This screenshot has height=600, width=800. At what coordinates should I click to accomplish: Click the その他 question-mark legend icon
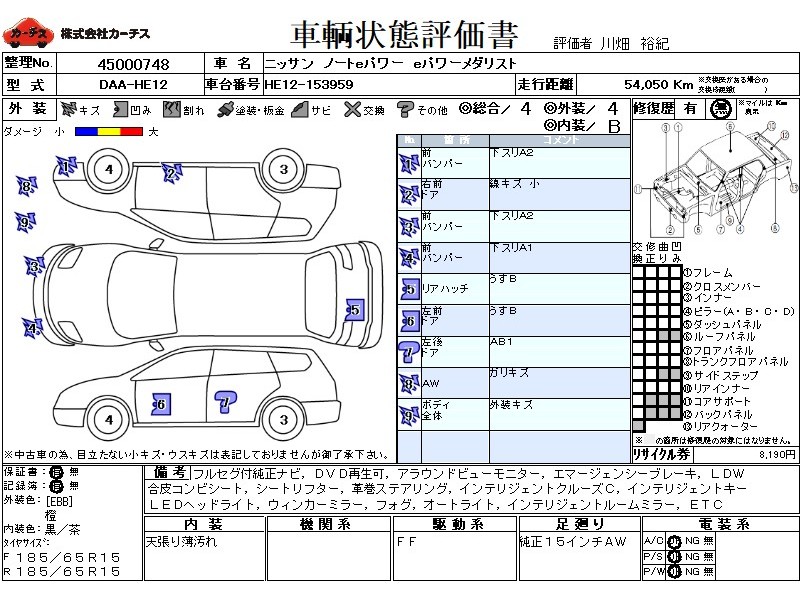[405, 109]
